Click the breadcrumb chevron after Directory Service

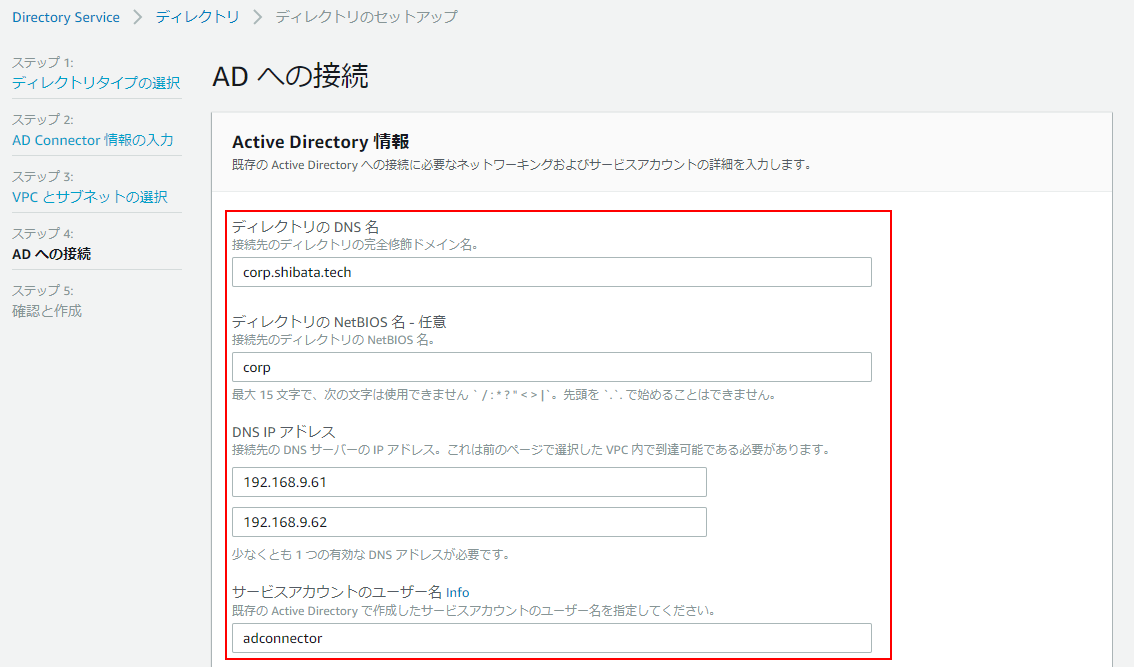[x=136, y=16]
